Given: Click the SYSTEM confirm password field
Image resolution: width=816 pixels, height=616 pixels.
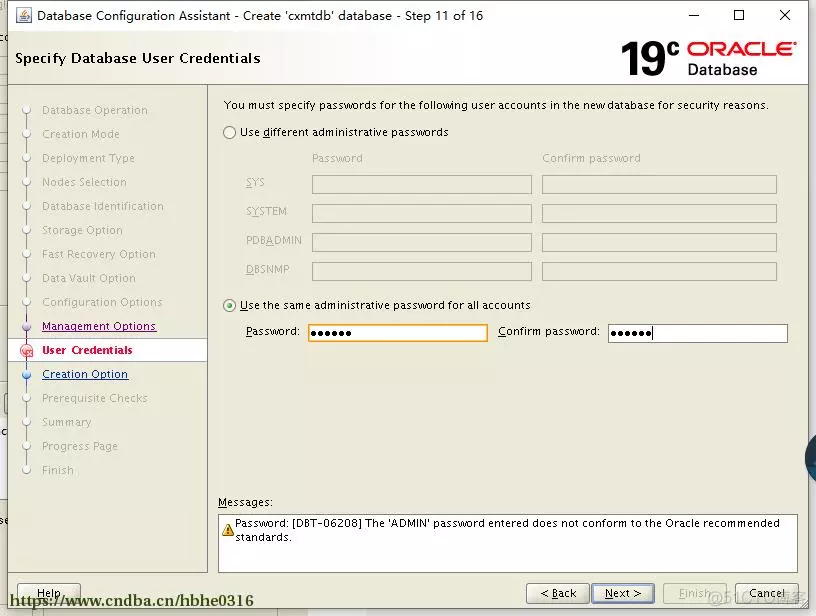Looking at the screenshot, I should pyautogui.click(x=659, y=213).
